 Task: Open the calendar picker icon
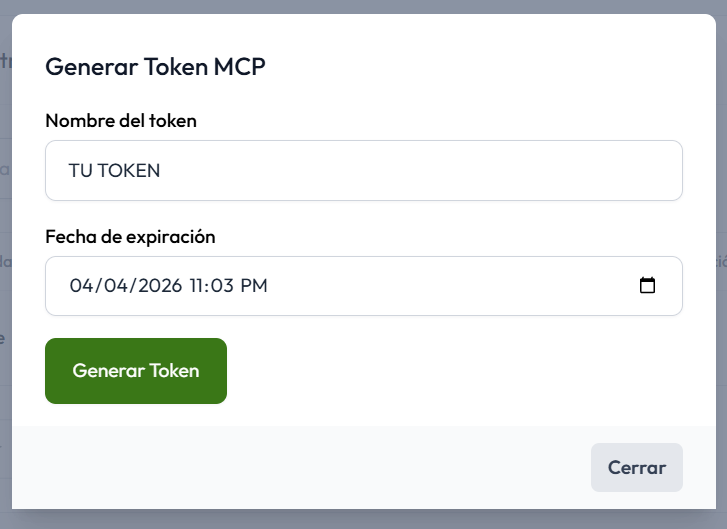pos(647,286)
